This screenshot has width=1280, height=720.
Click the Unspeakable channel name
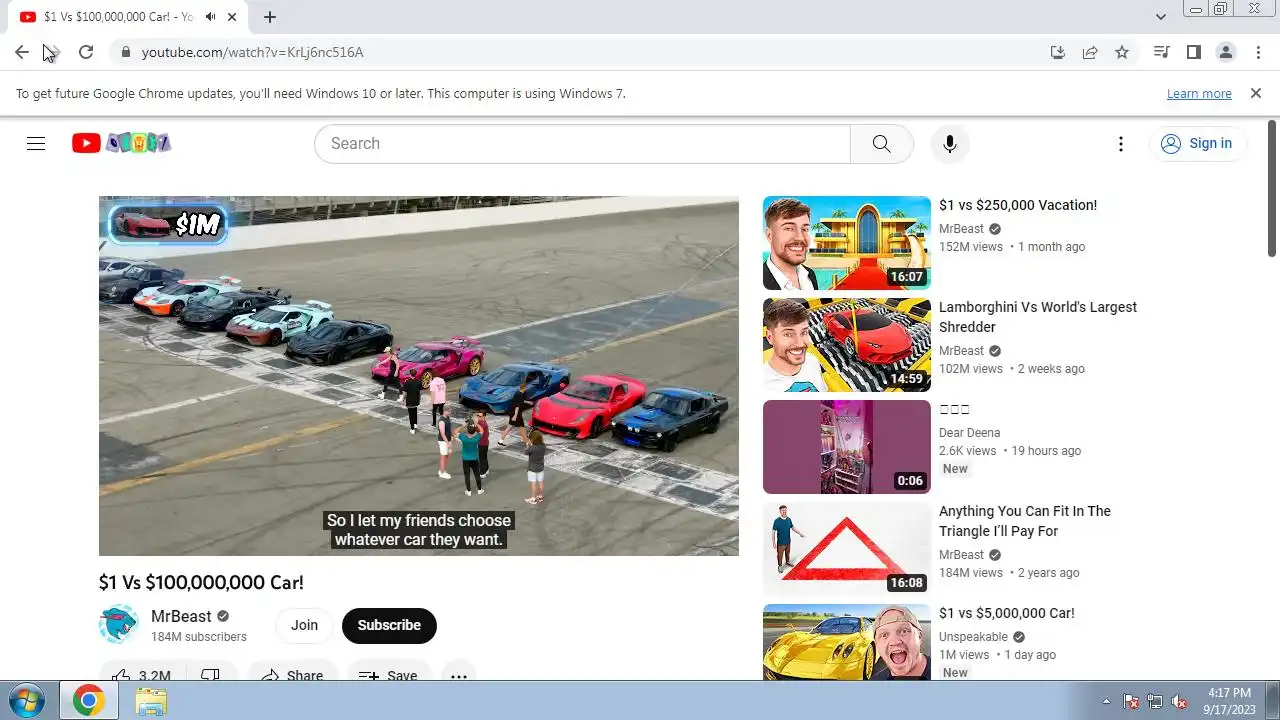973,637
